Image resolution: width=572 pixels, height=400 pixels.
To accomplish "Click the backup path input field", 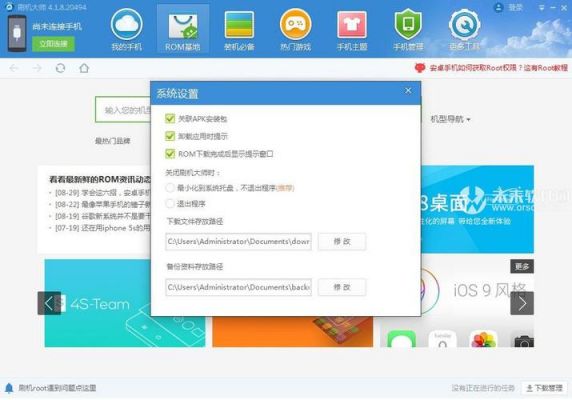I will pyautogui.click(x=239, y=287).
